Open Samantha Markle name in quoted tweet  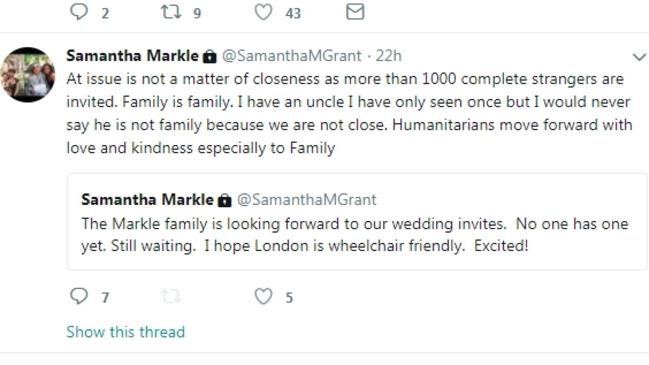147,199
